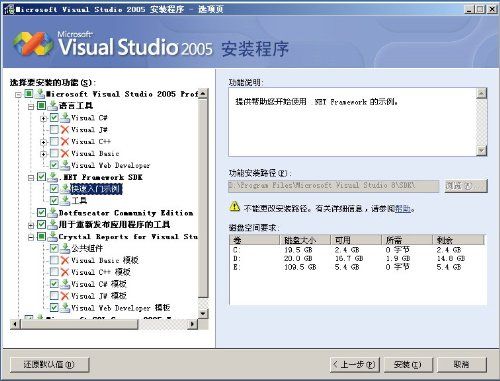This screenshot has height=381, width=500.
Task: Click the feature tree scroll-left arrow
Action: coord(15,324)
